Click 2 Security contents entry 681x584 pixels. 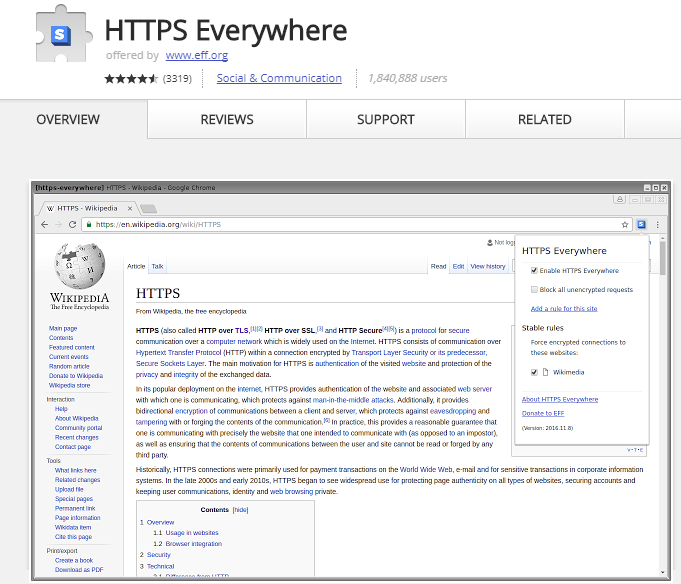point(155,555)
